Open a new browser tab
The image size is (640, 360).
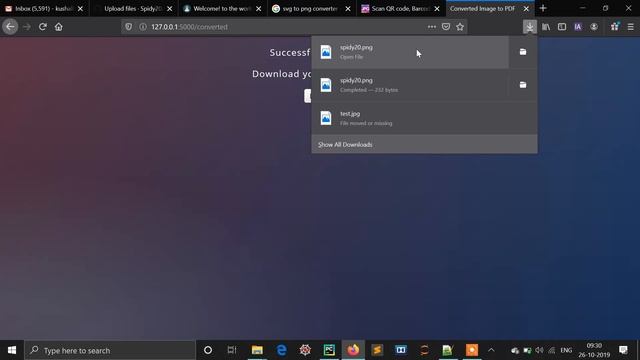543,8
